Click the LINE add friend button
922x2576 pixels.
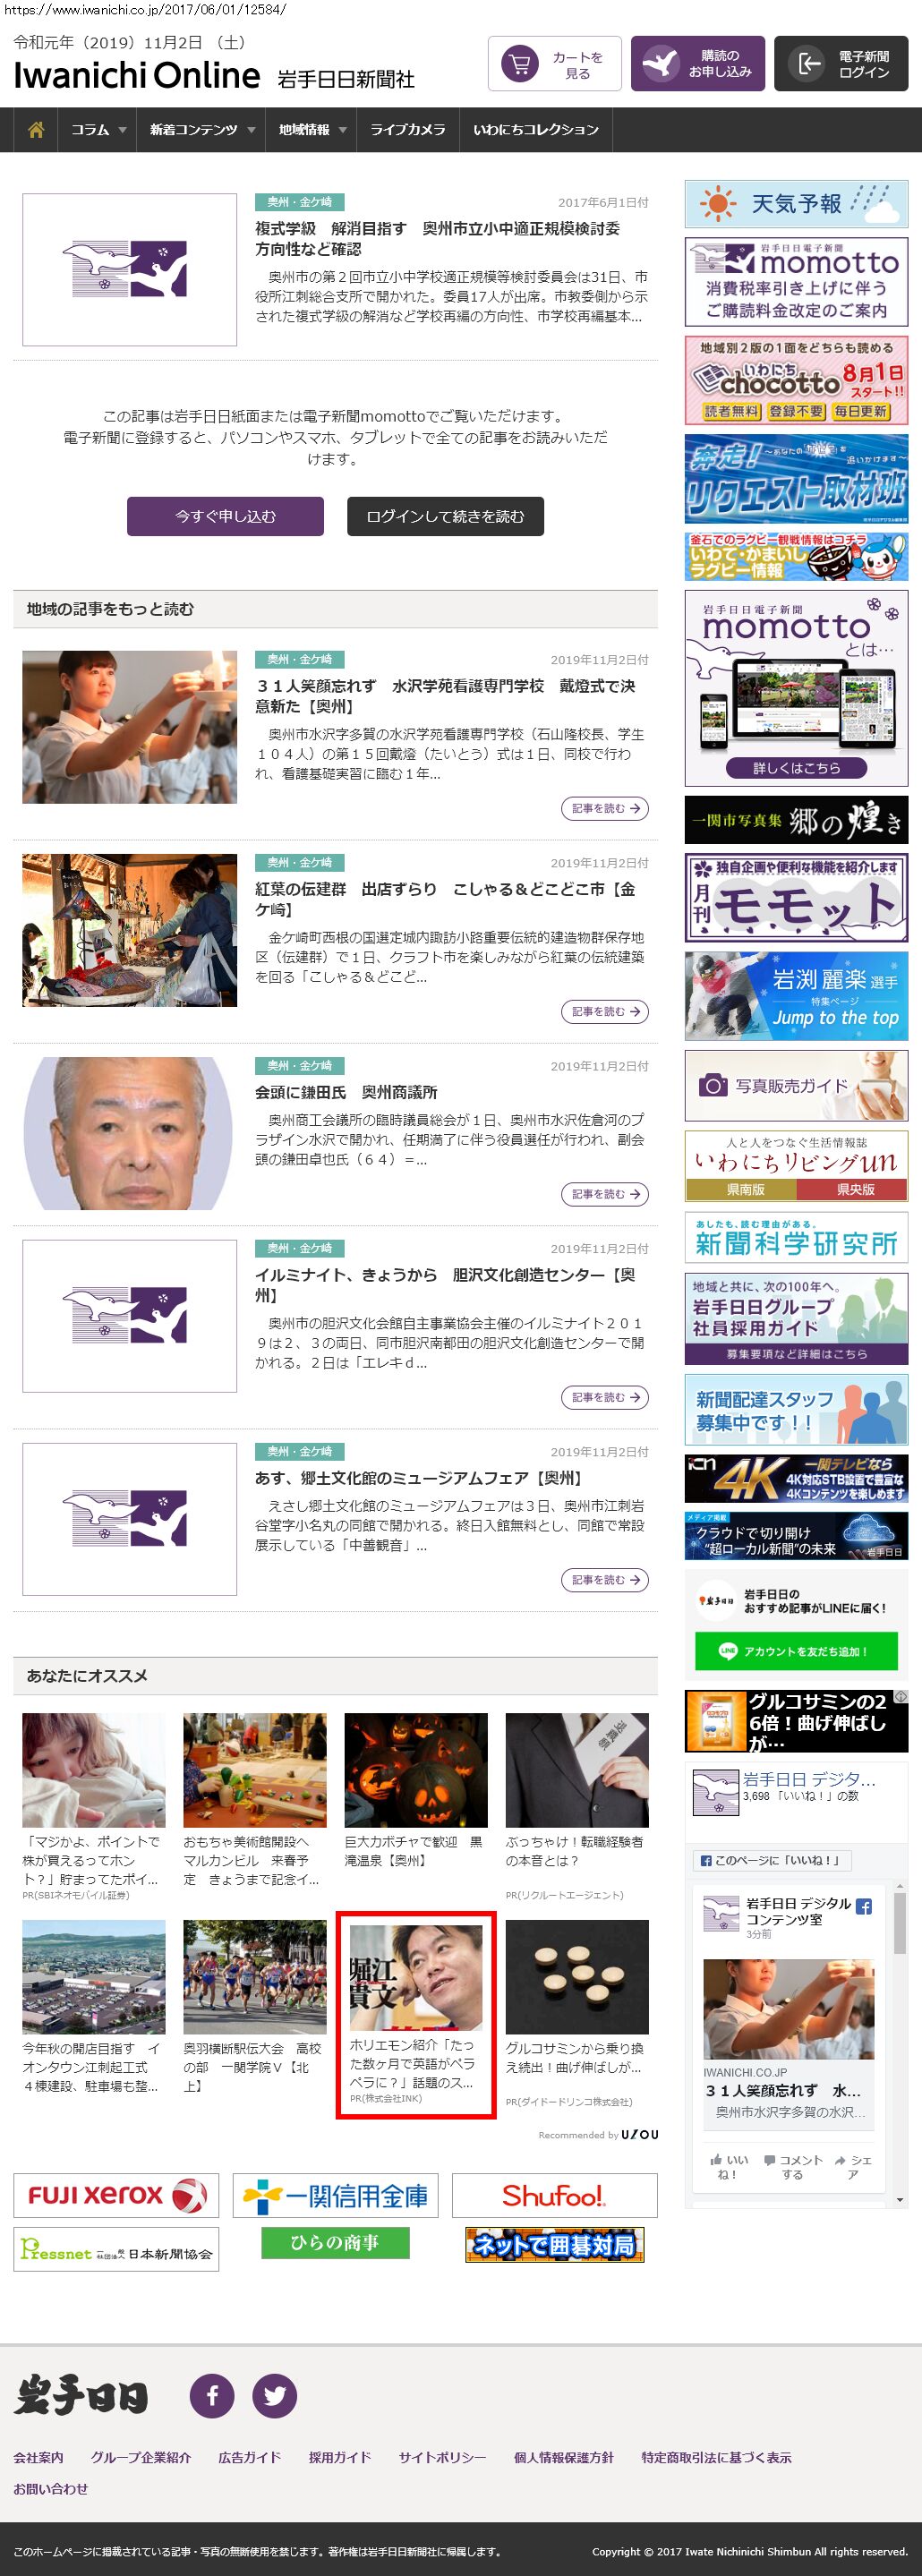[x=796, y=1651]
